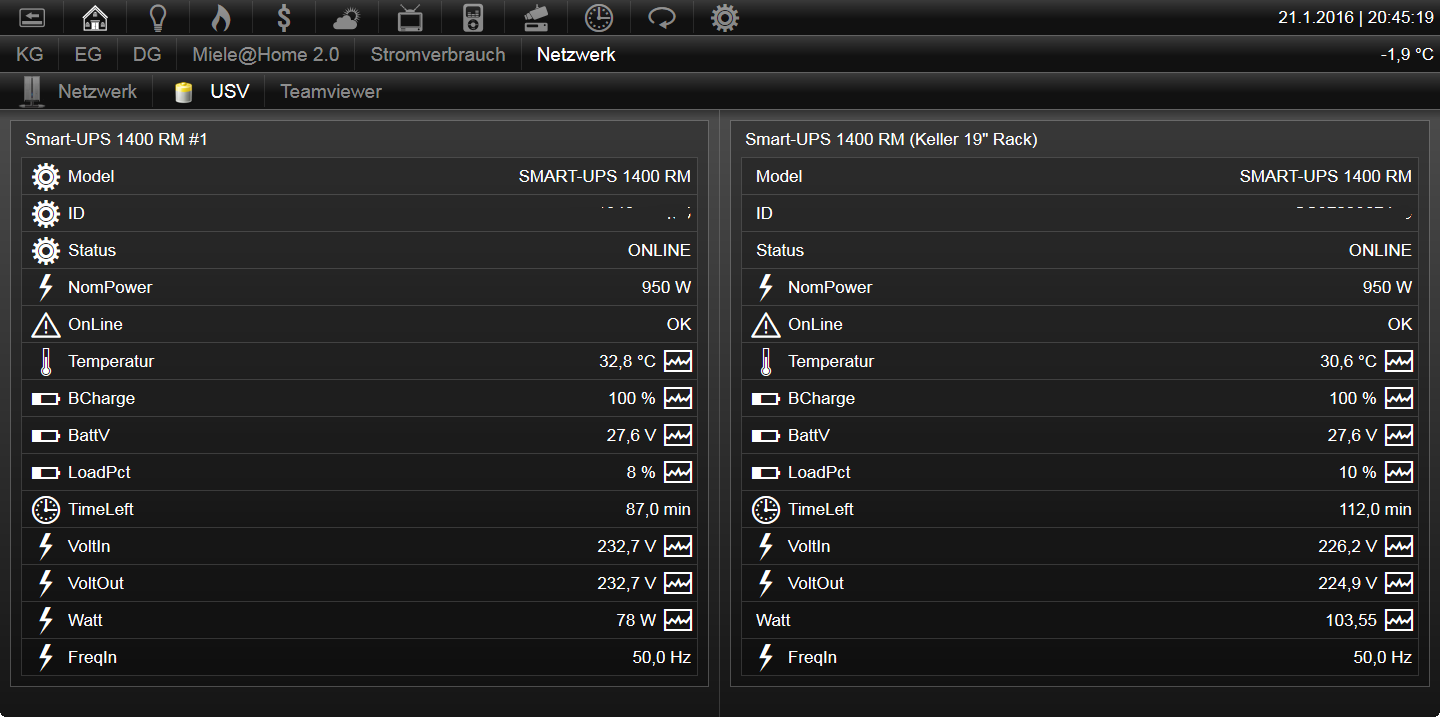The height and width of the screenshot is (717, 1440).
Task: Click the 87,0 min TimeLeft value
Action: tap(658, 509)
